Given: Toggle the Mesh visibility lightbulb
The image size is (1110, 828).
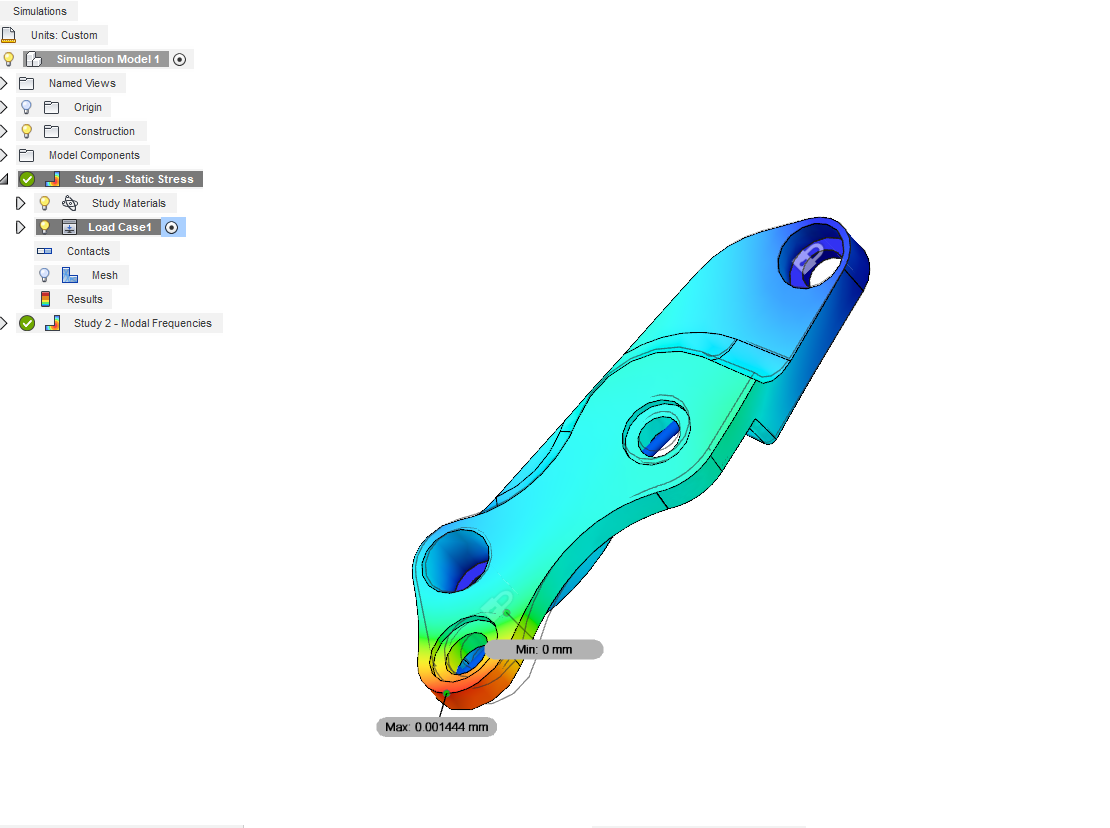Looking at the screenshot, I should [x=44, y=275].
